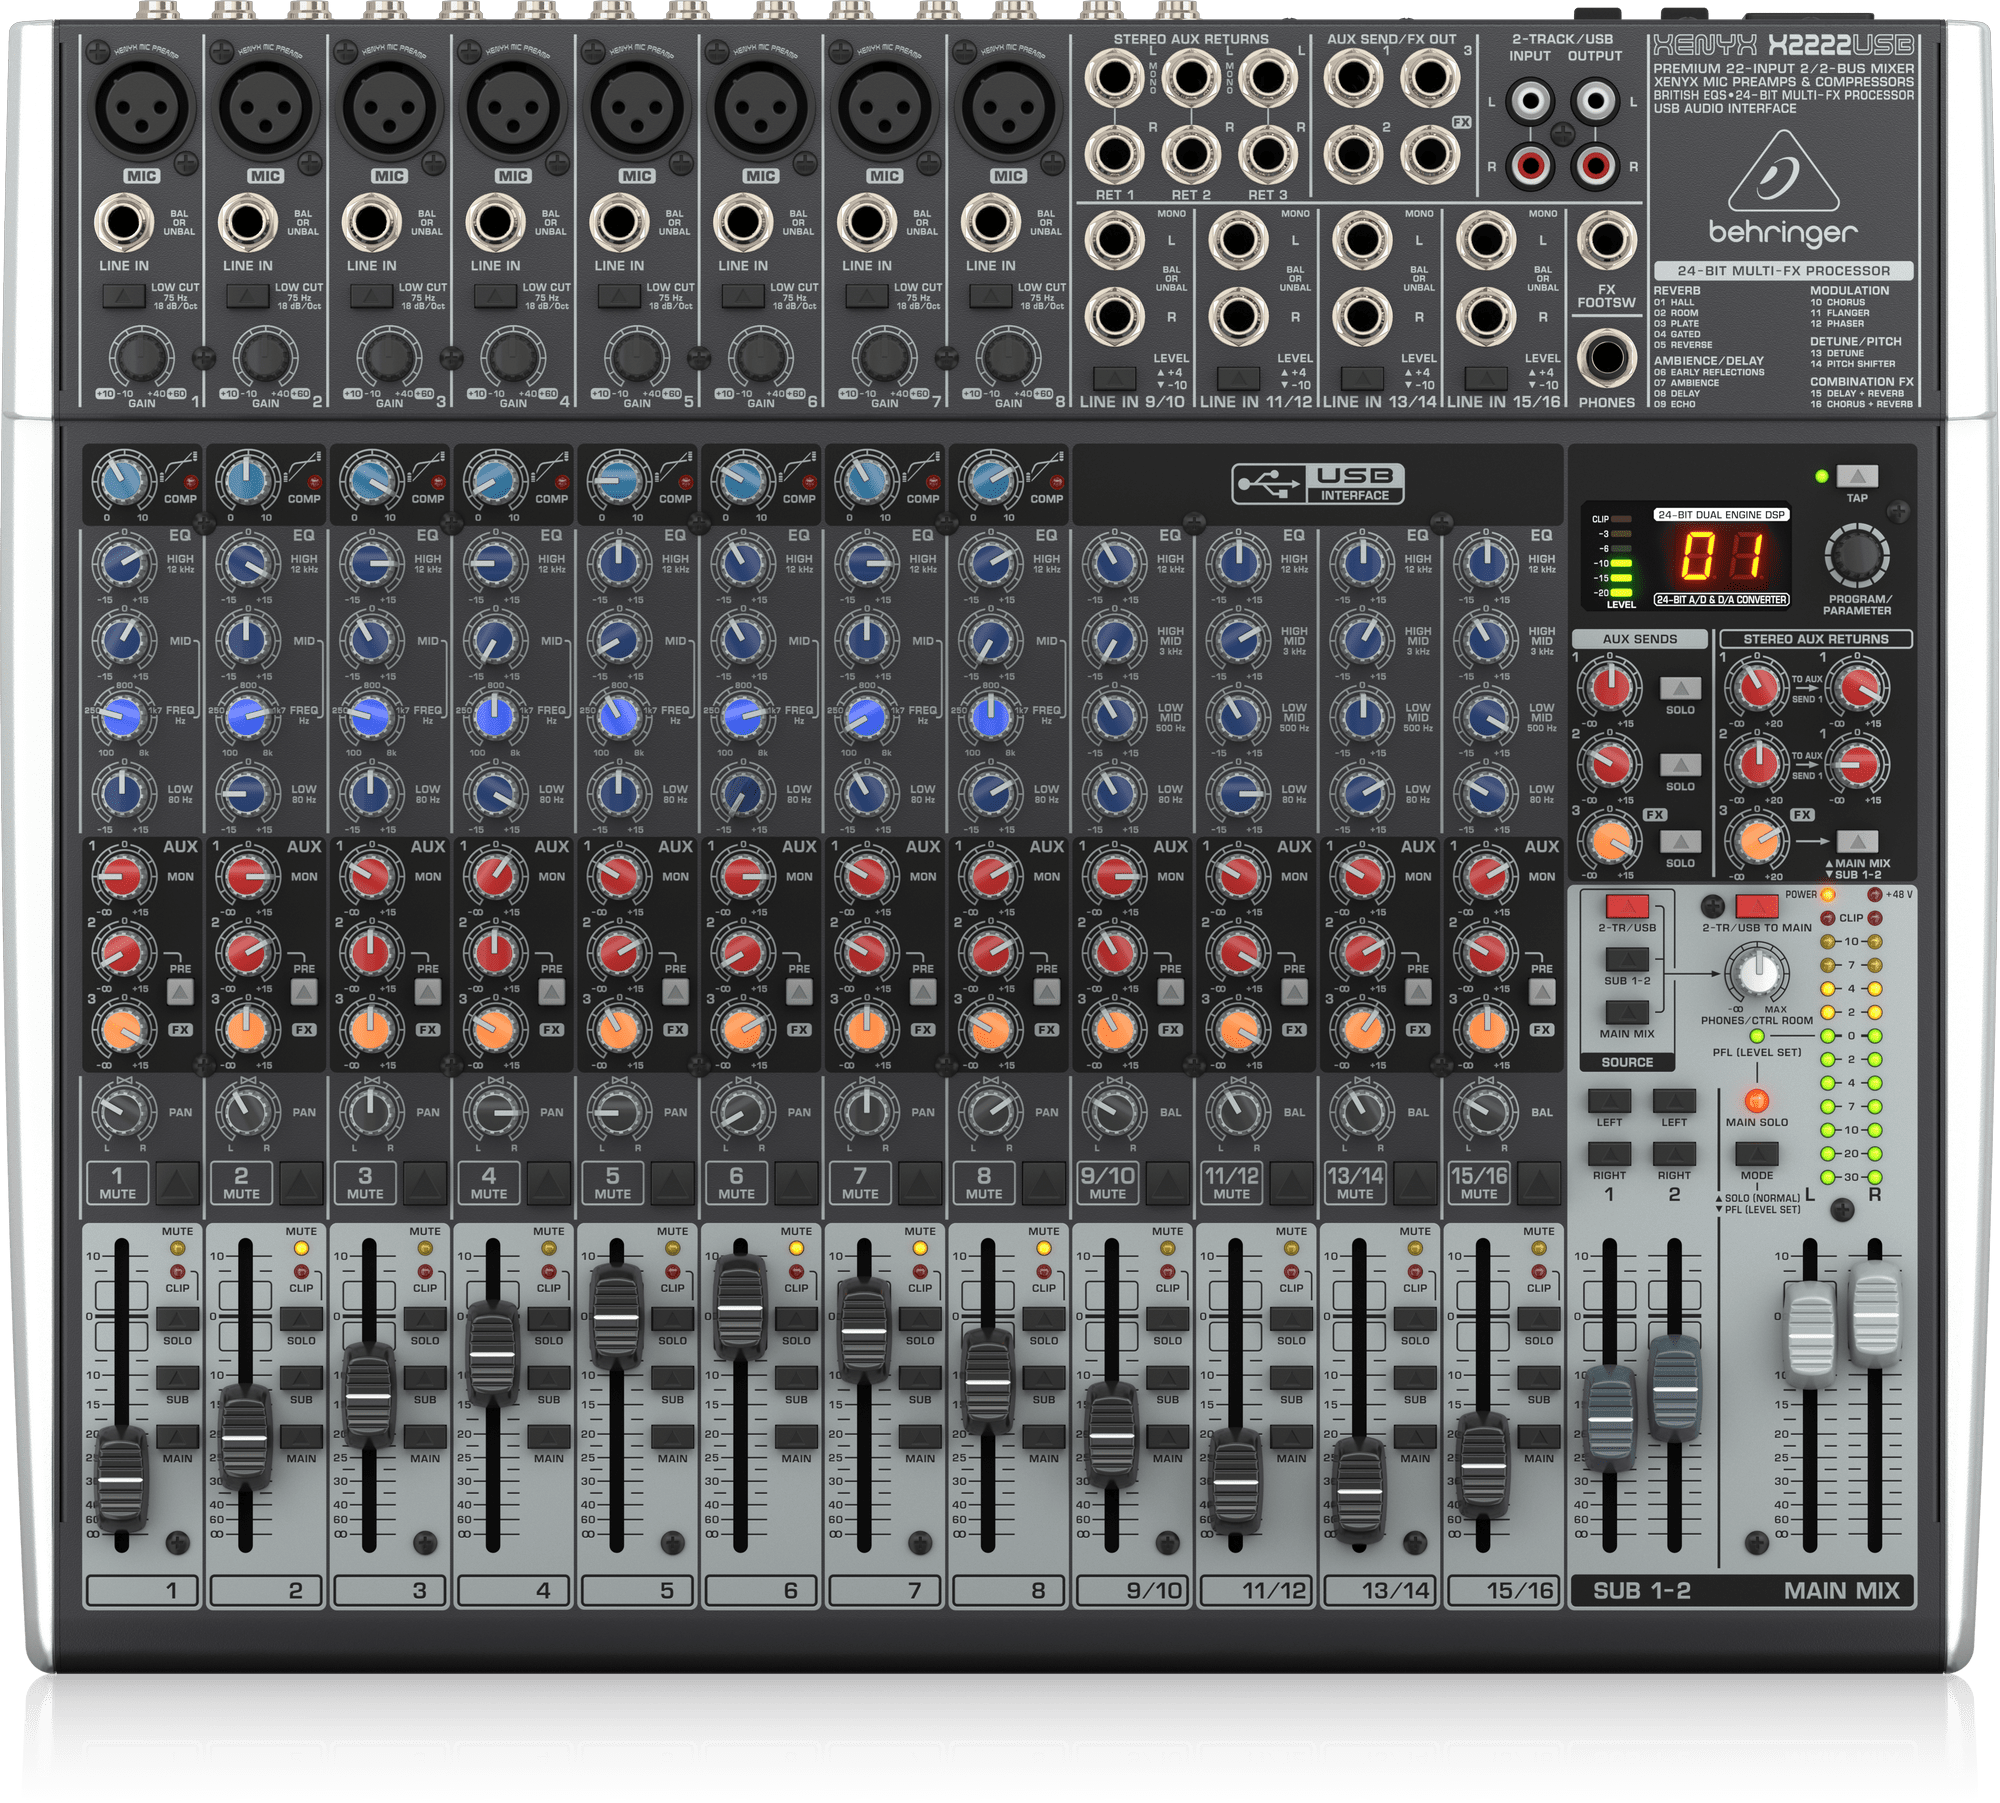The image size is (2000, 1803).
Task: Click the channel 6 fader cap
Action: click(740, 1305)
